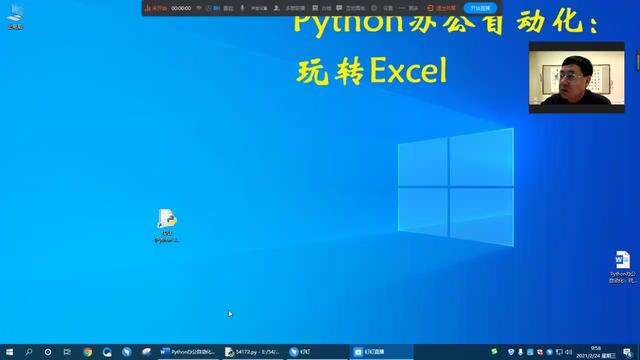Open Cortana circle icon on taskbar
This screenshot has height=360, width=640.
click(x=48, y=352)
